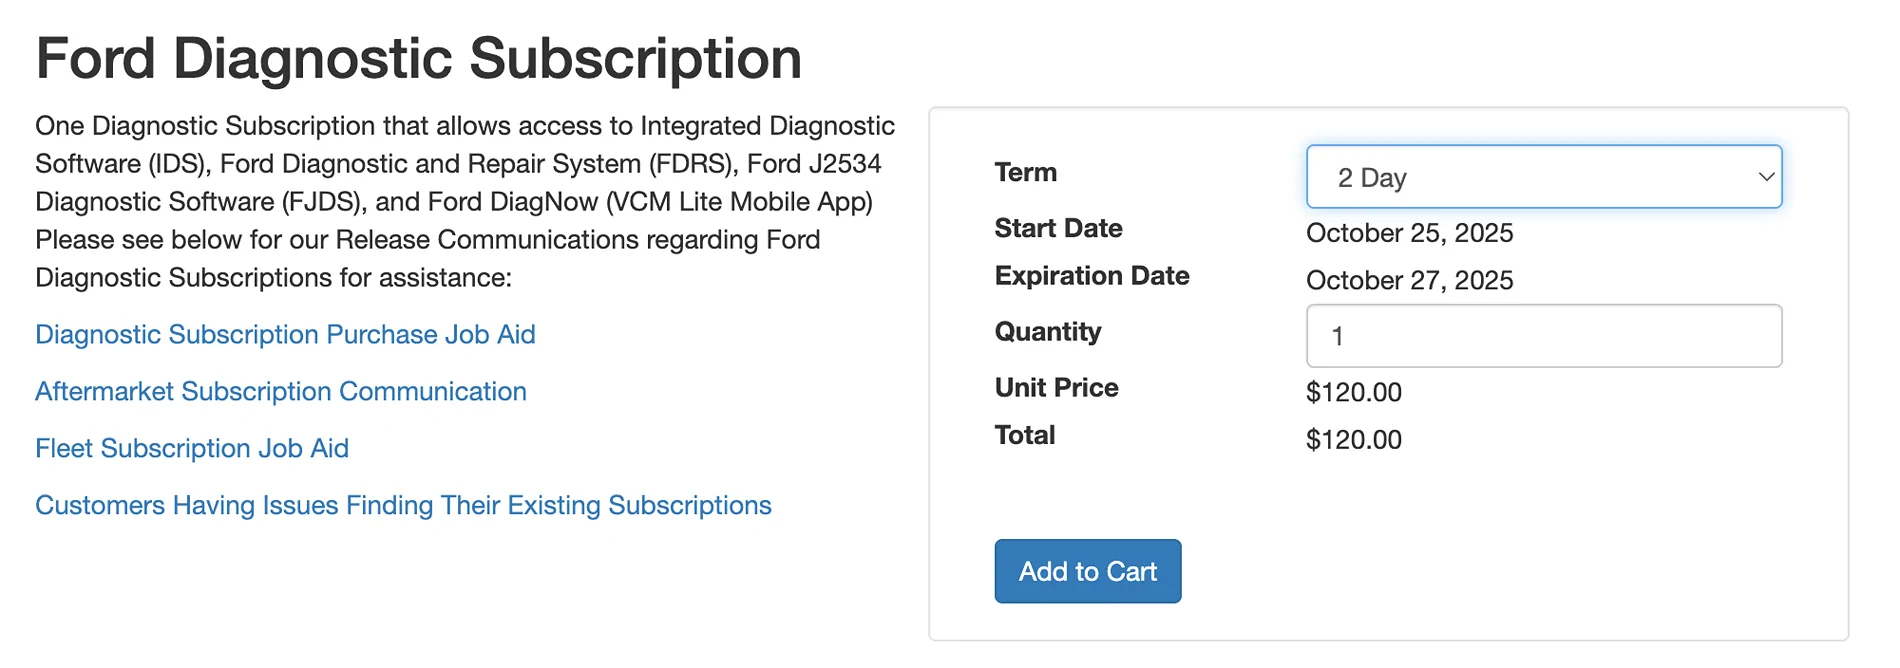Open Diagnostic Subscription Purchase Job Aid link
1900x668 pixels.
(x=285, y=335)
